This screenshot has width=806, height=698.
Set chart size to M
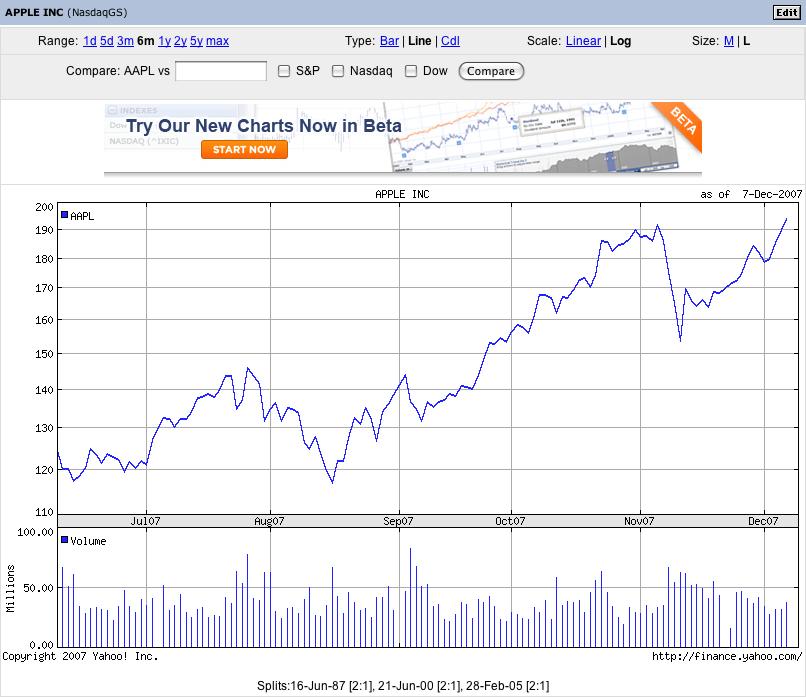(x=728, y=41)
